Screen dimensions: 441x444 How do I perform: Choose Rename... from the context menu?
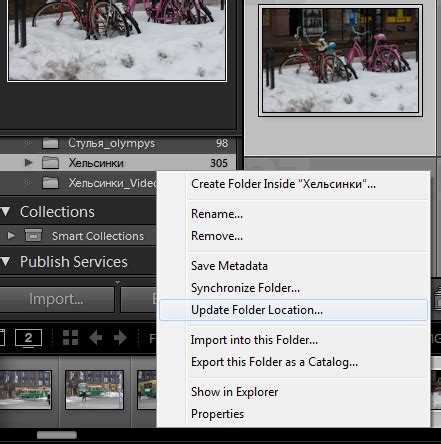(293, 214)
